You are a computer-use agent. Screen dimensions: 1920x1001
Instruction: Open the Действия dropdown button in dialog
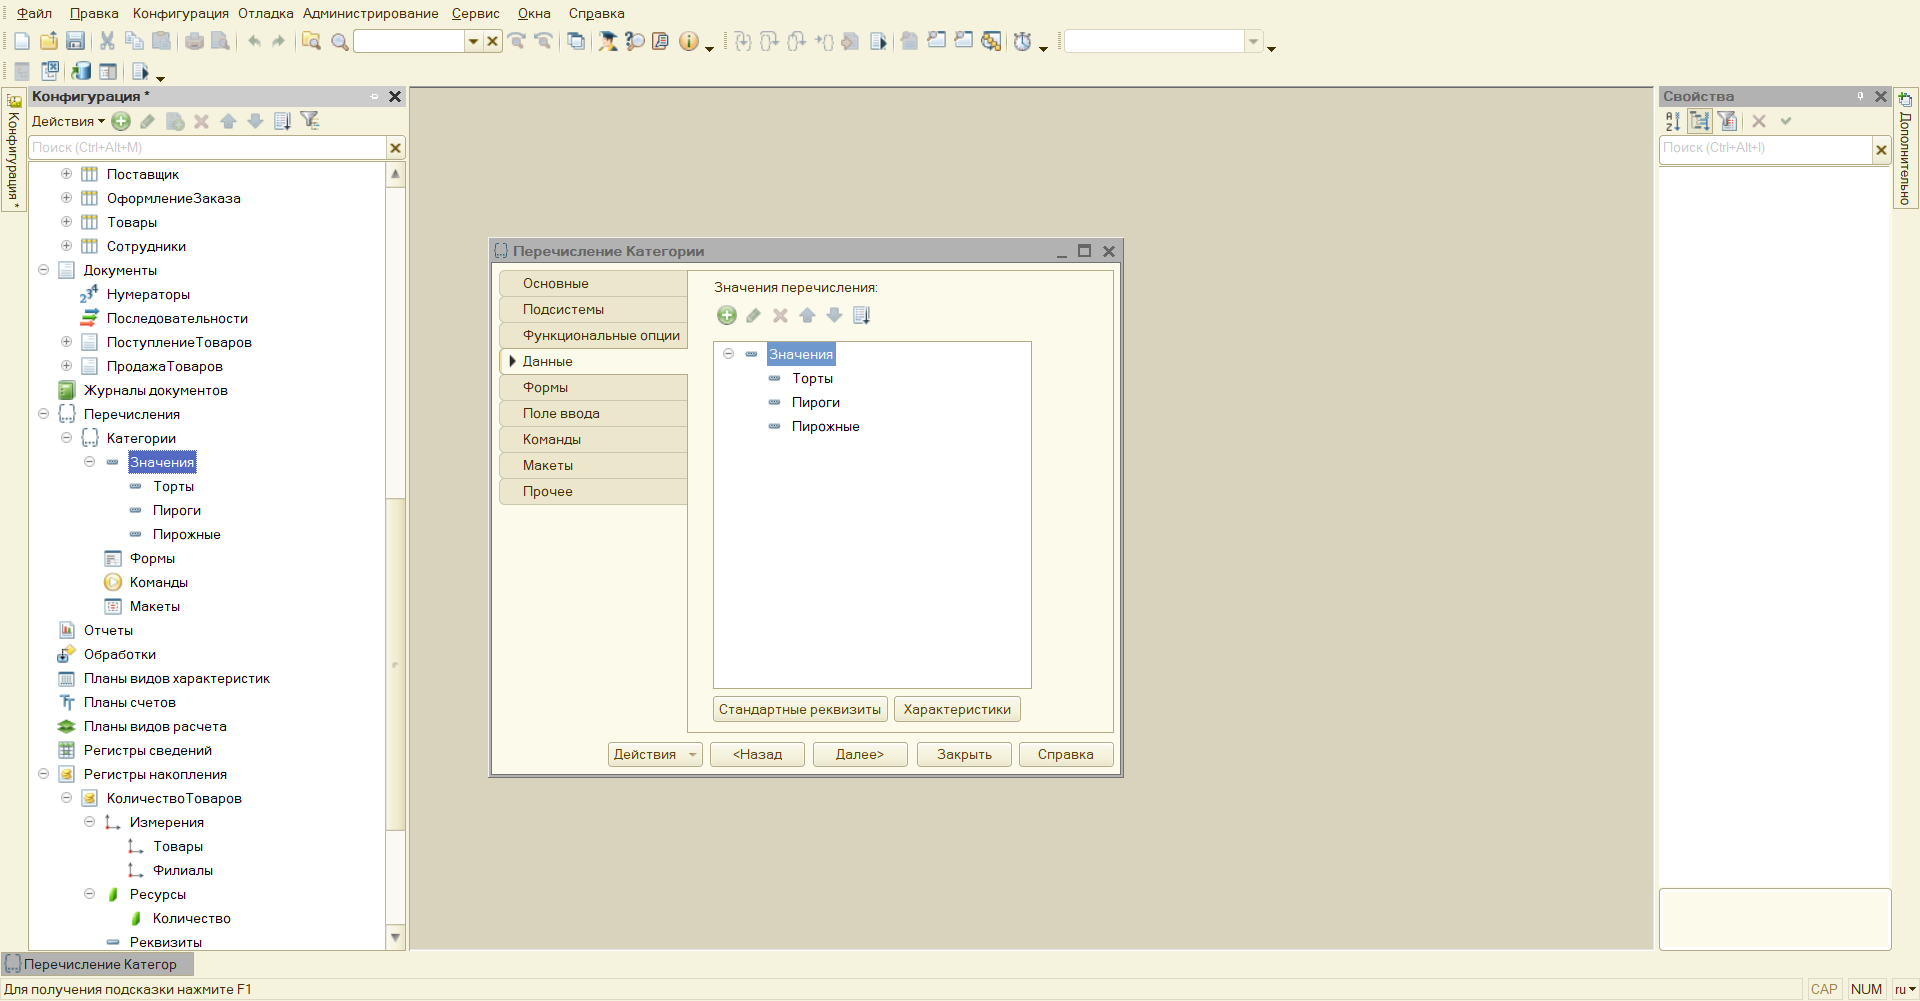point(655,754)
